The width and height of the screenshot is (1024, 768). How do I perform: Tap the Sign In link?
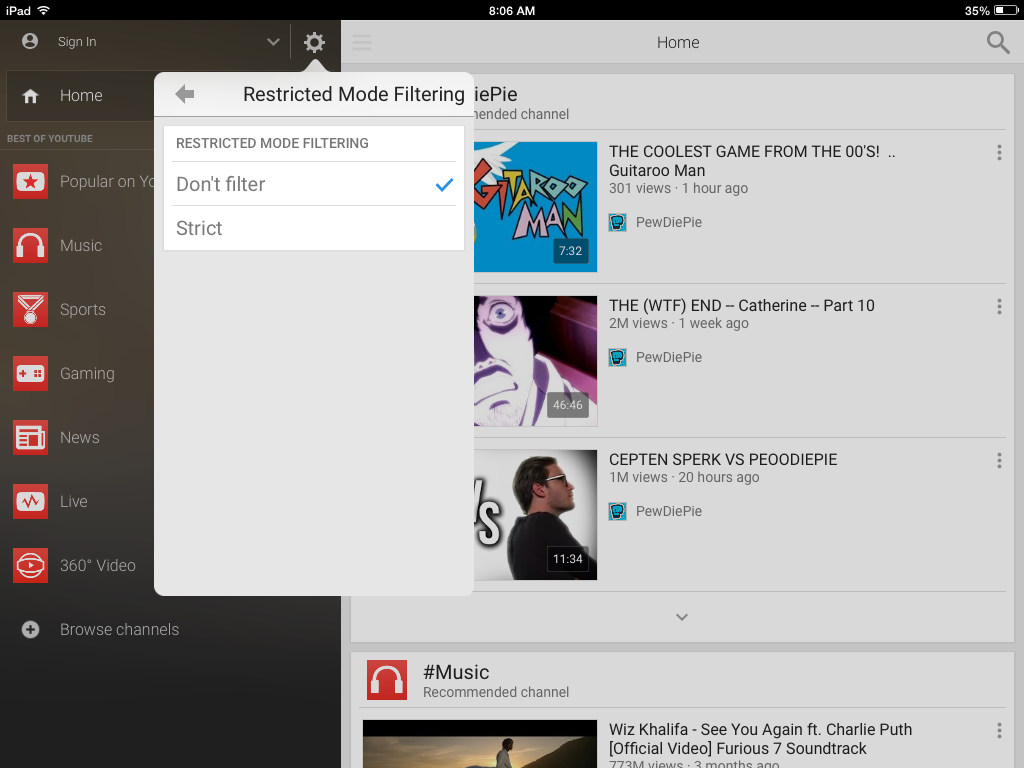coord(77,42)
